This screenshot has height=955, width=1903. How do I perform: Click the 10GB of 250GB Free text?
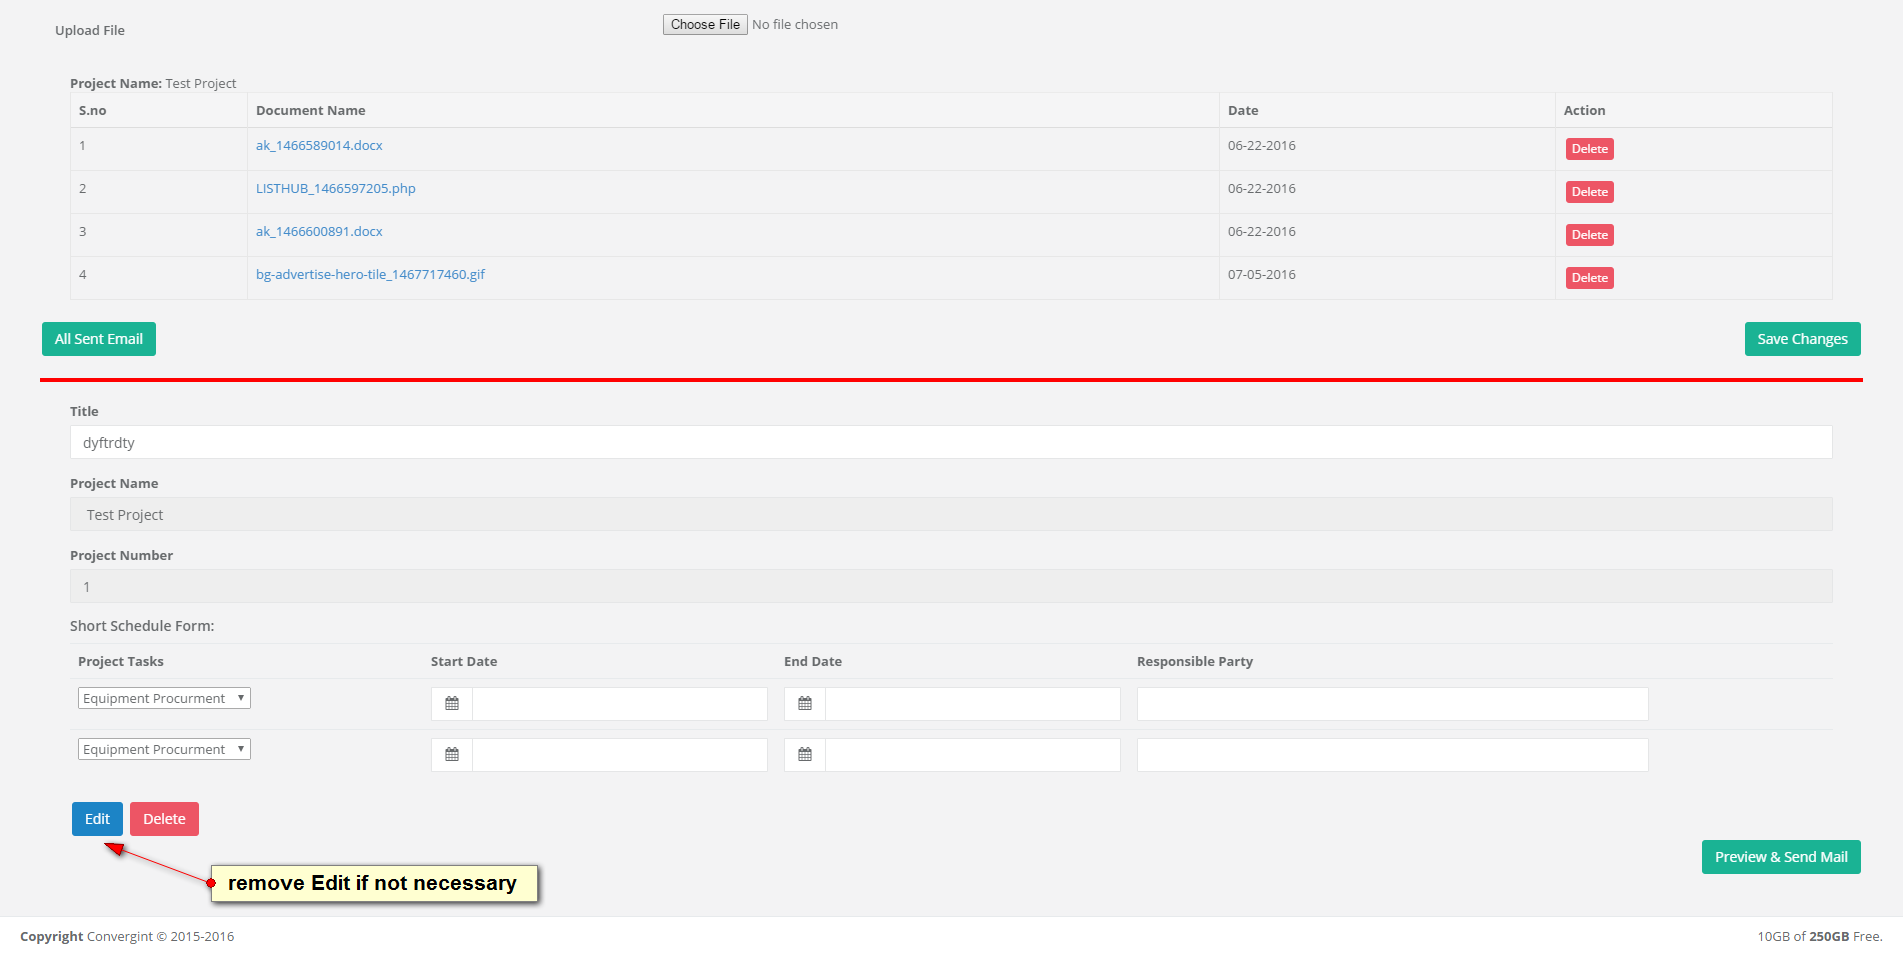pos(1820,936)
